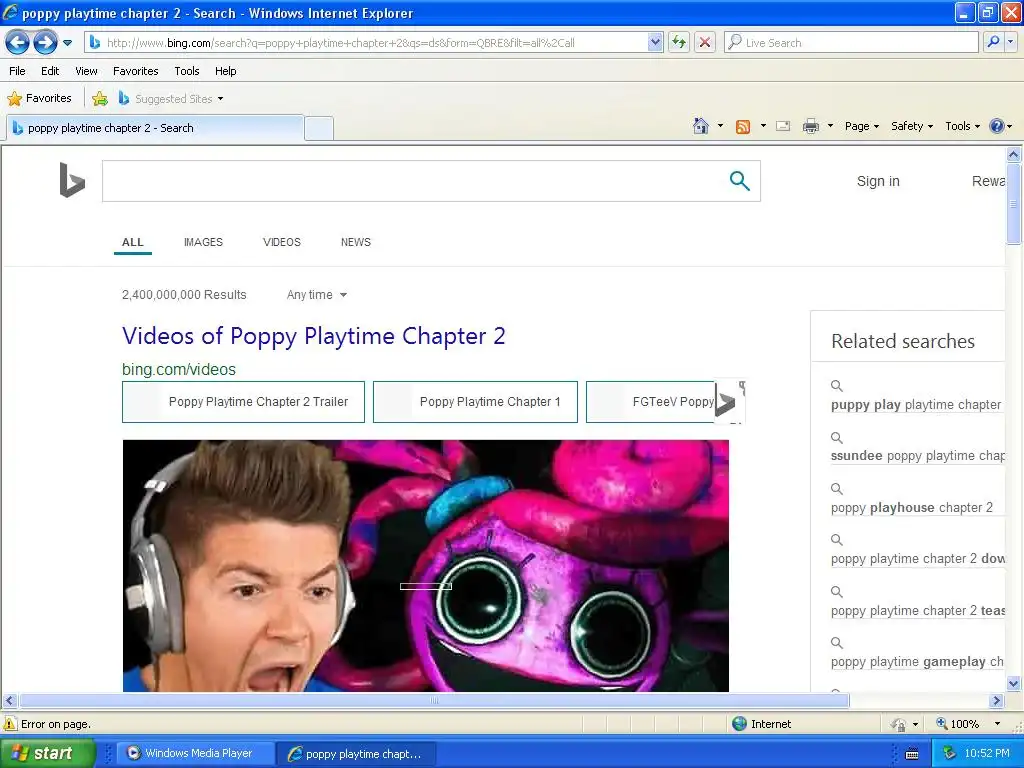
Task: Expand the address bar URL history dropdown
Action: (655, 43)
